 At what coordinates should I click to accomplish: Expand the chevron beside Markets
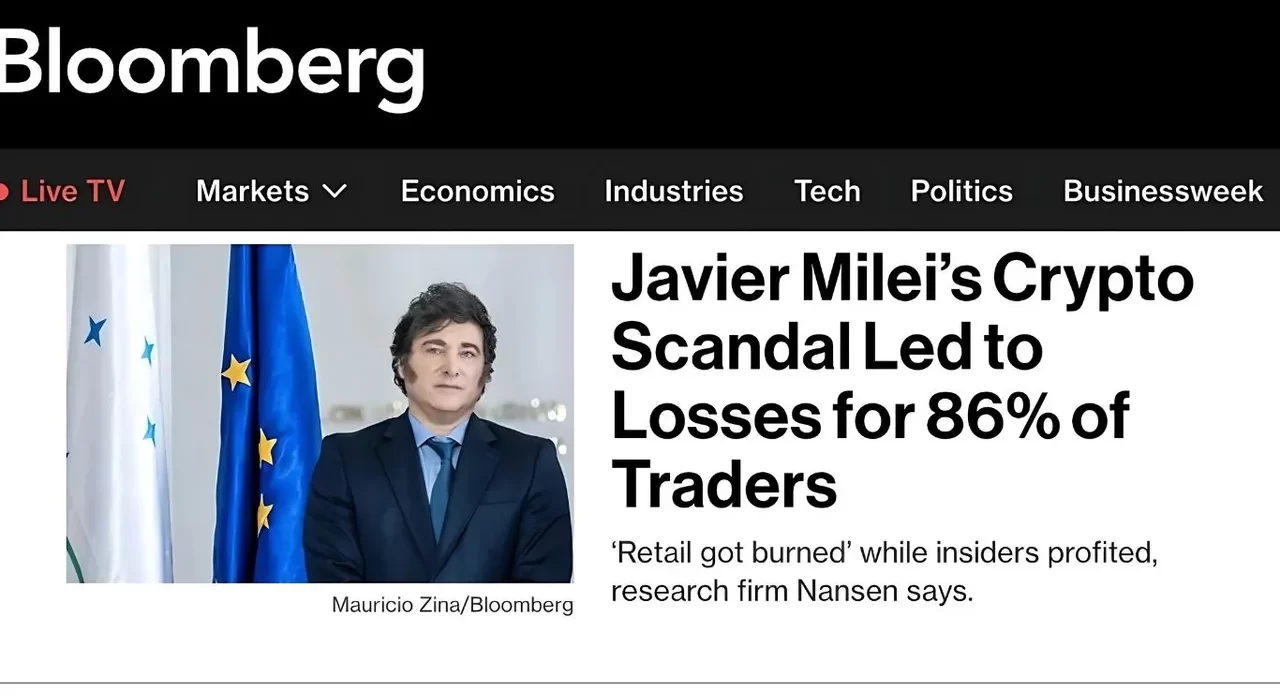[336, 191]
